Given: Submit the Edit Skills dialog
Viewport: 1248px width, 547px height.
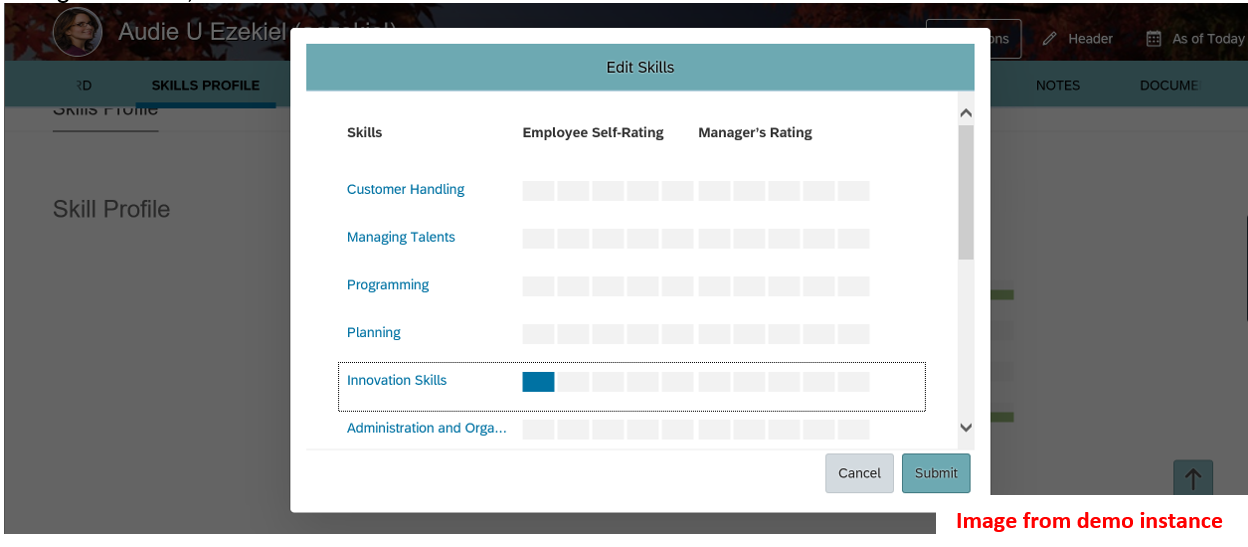Looking at the screenshot, I should pos(936,473).
